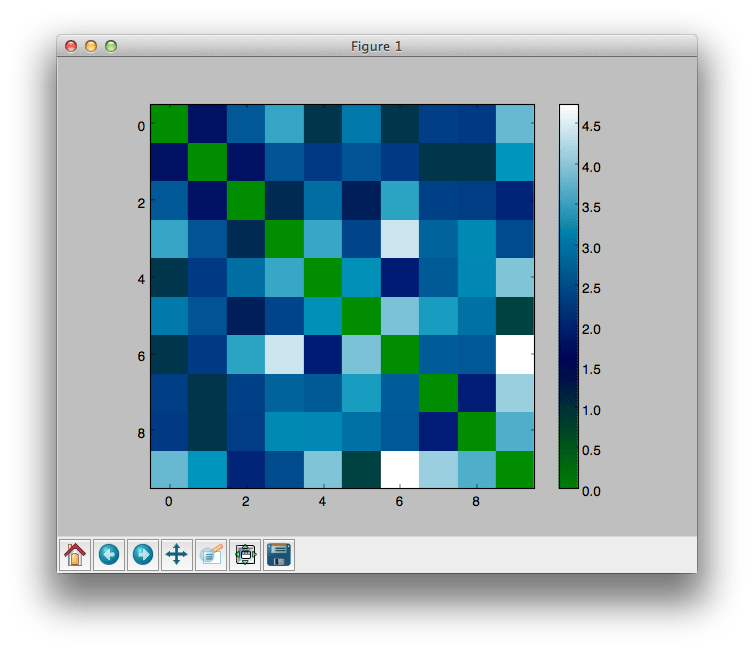Click the white cell in row 6 of heatmap
754x652 pixels.
[515, 354]
